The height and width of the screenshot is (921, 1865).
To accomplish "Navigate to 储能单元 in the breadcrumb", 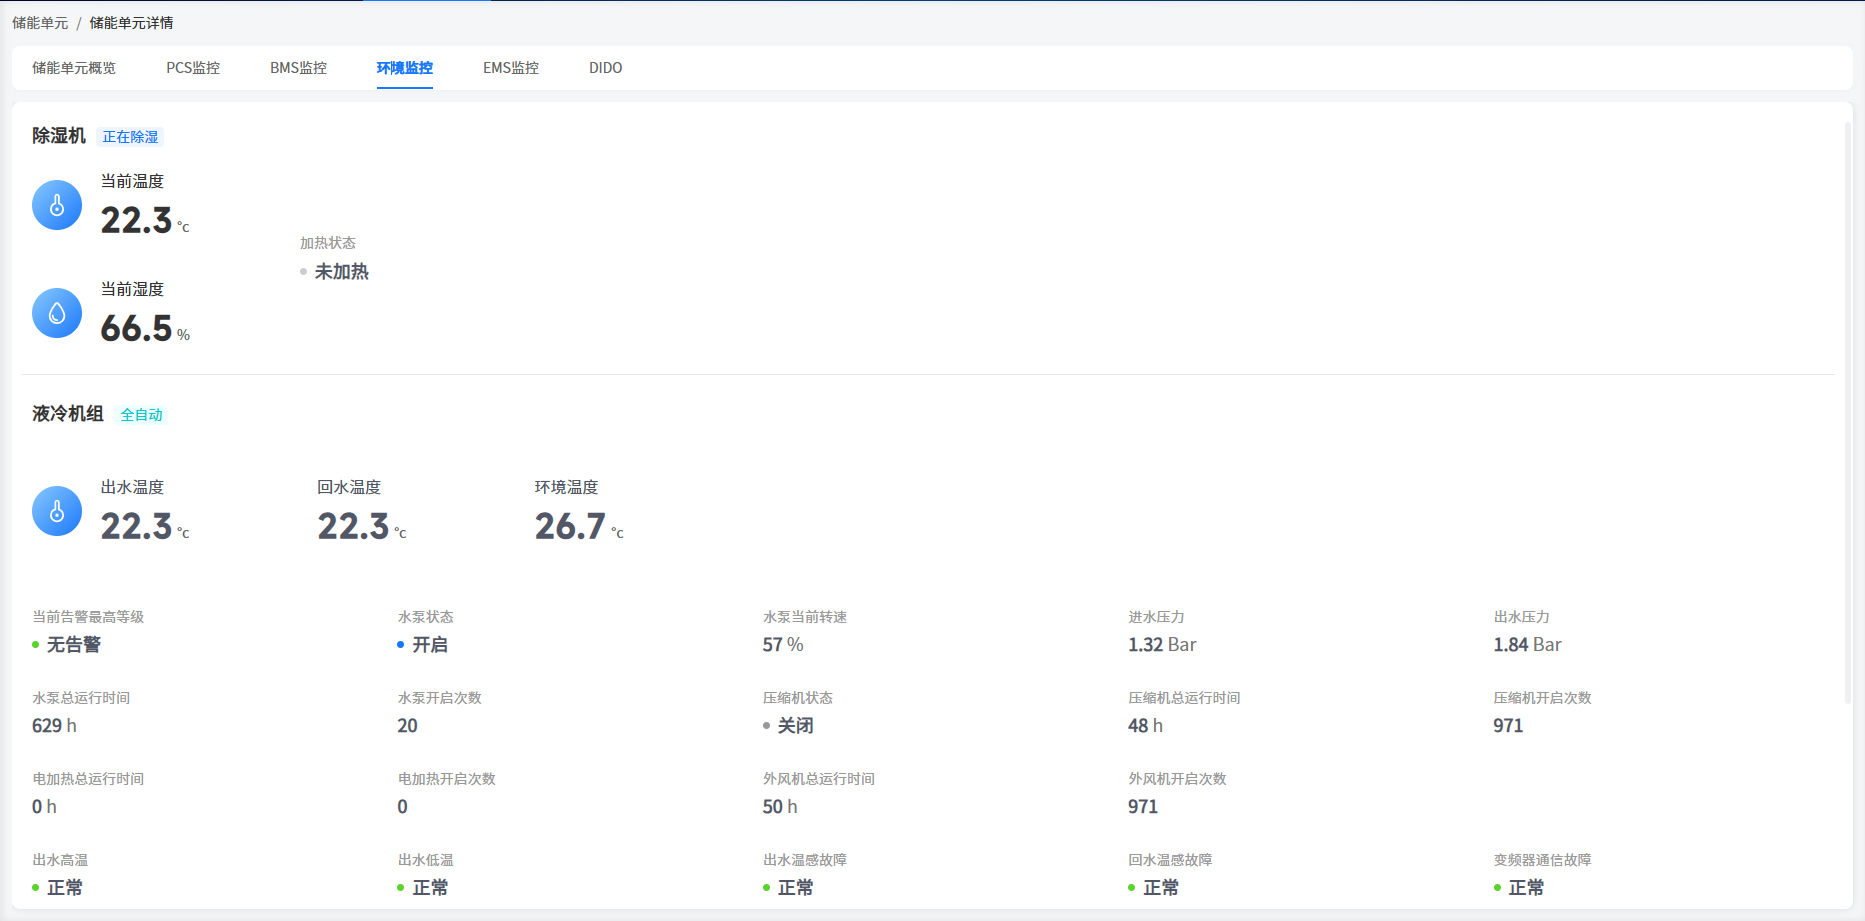I will (x=40, y=23).
